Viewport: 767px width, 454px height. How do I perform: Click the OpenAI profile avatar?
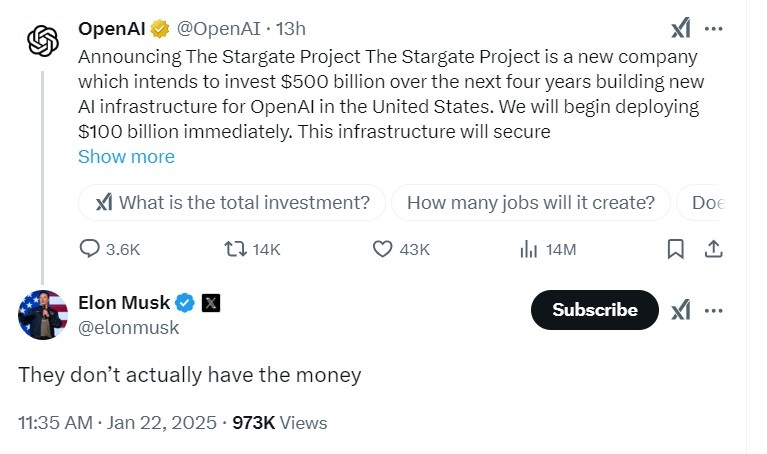point(43,41)
